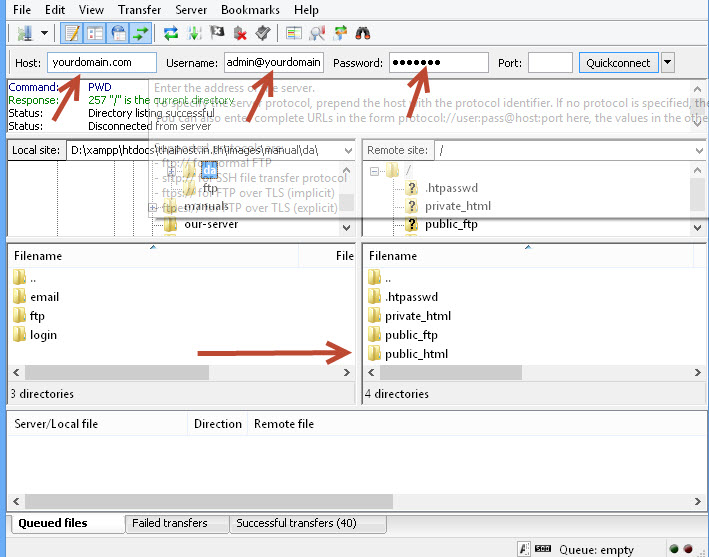The width and height of the screenshot is (709, 557).
Task: Open the Quickconnect history dropdown
Action: click(x=668, y=63)
